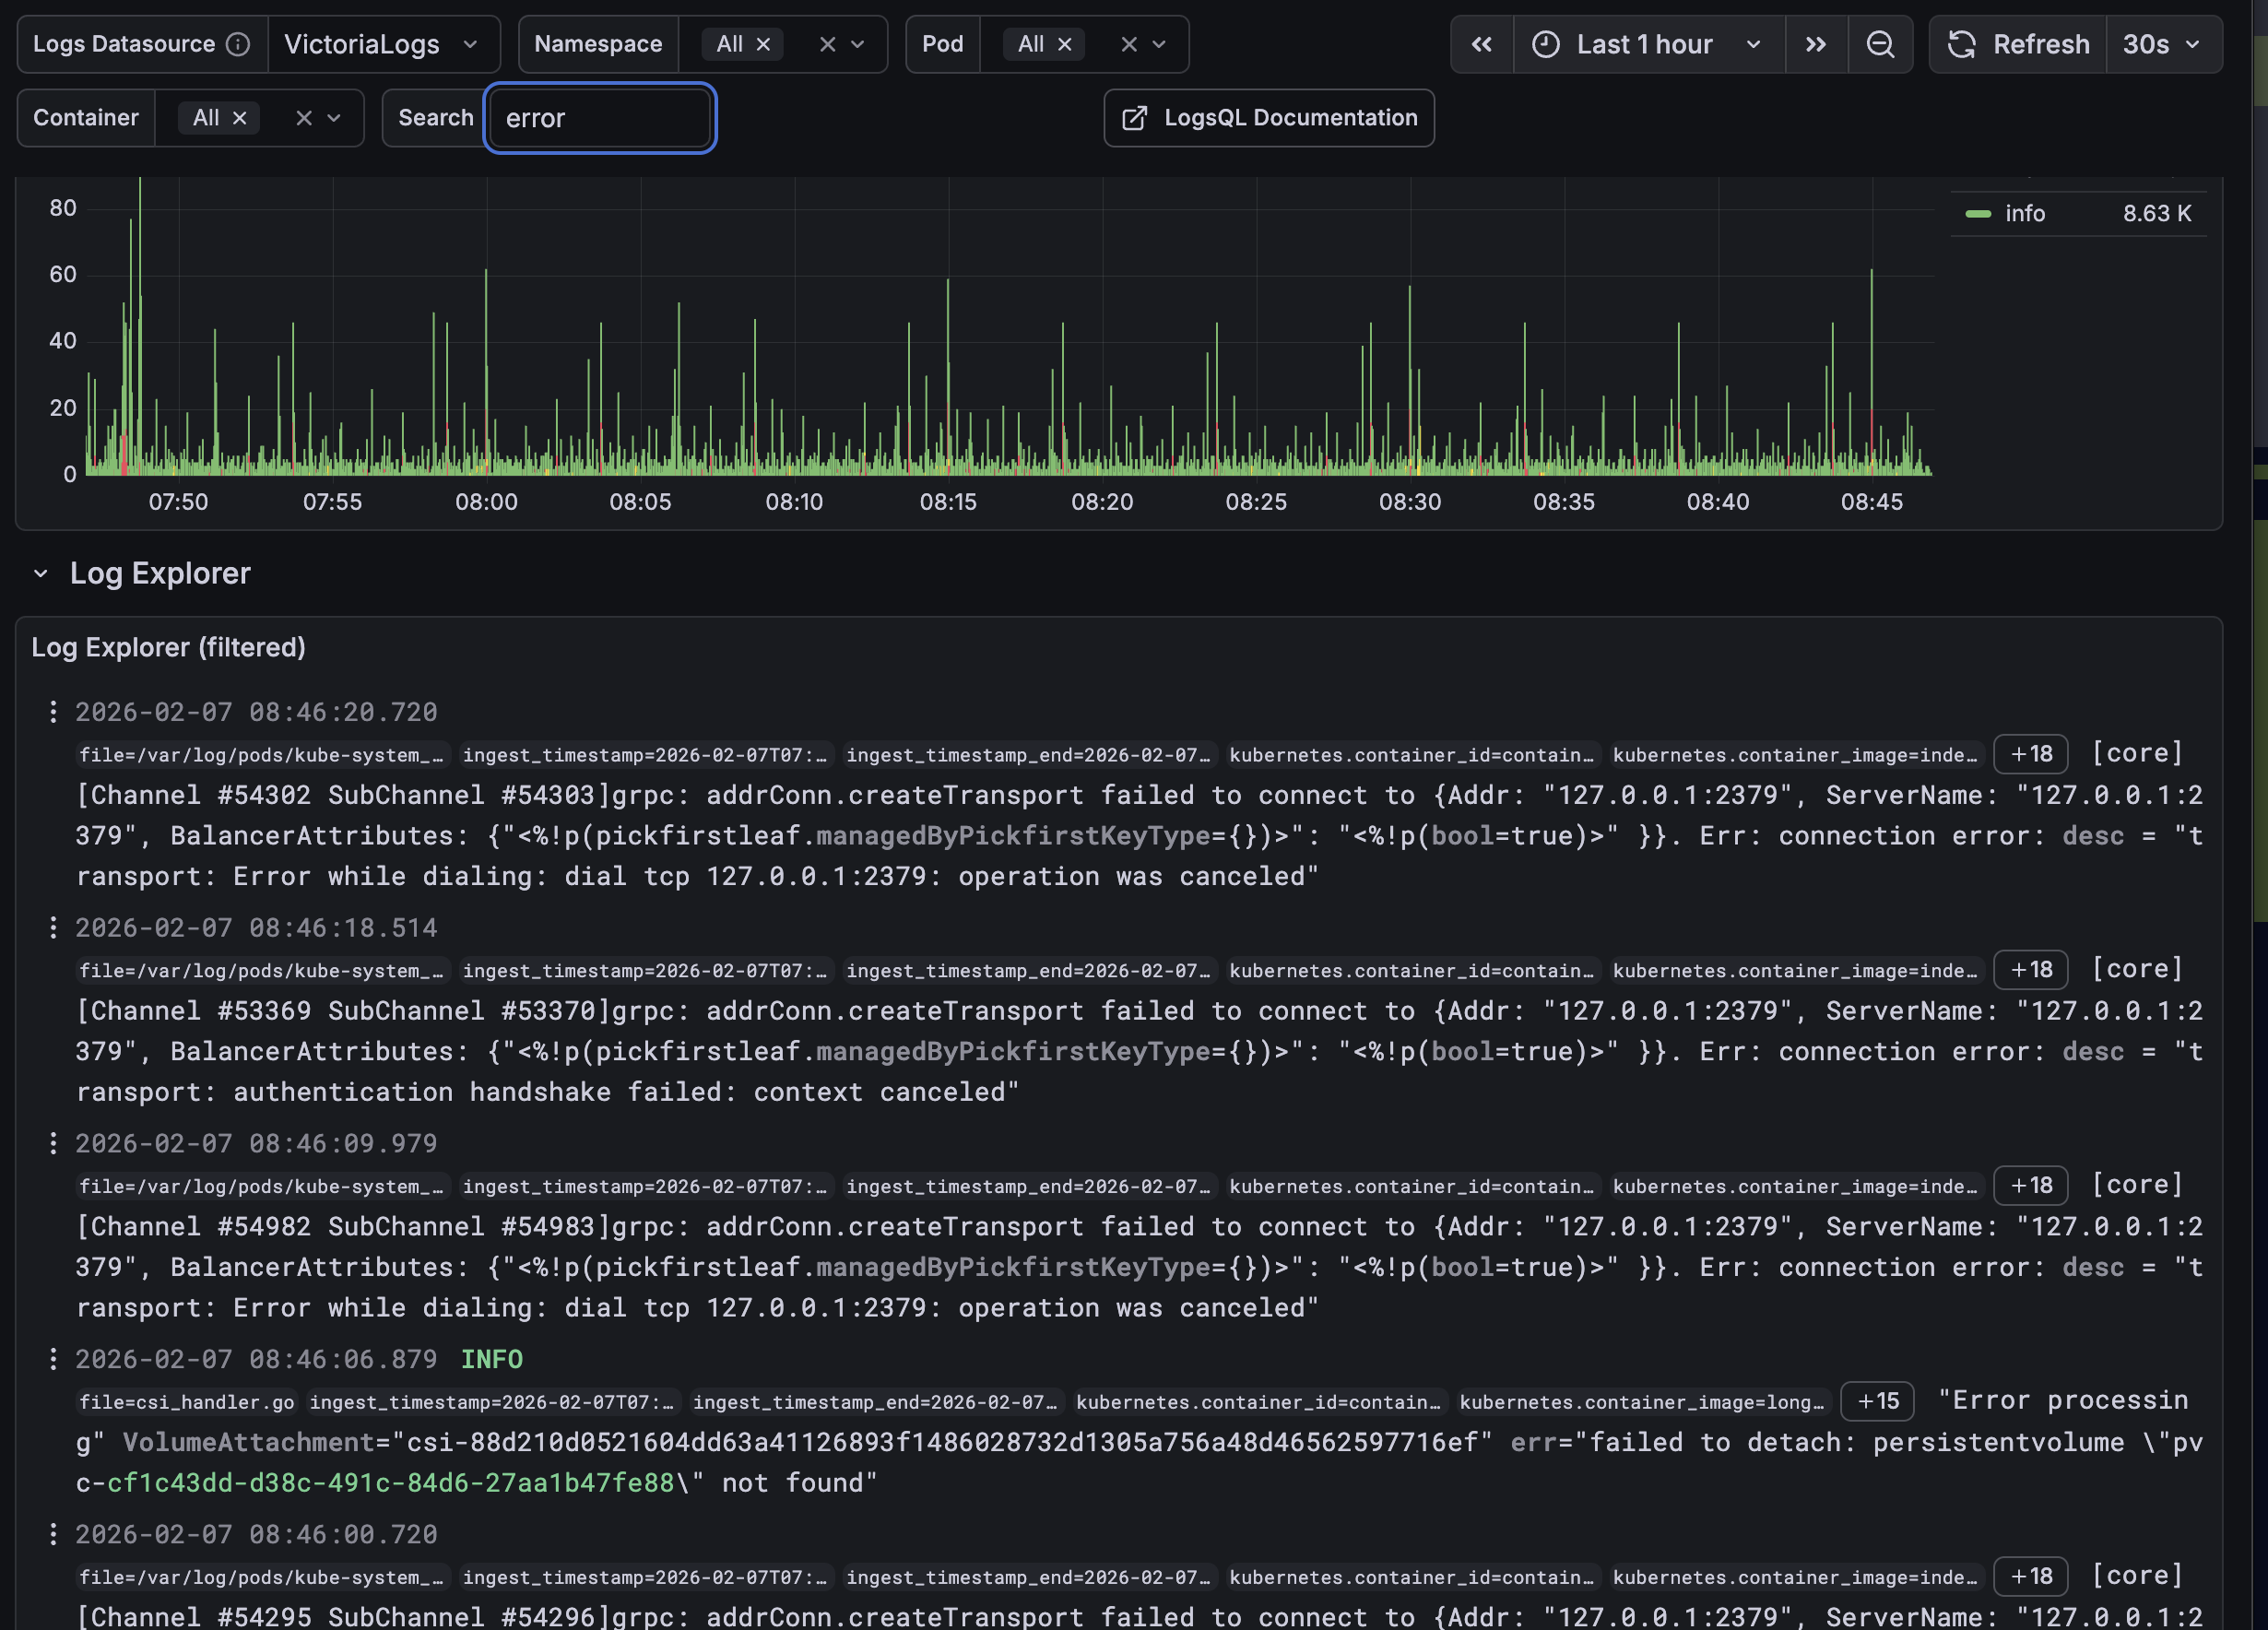
Task: Open the kebab menu on the first log row
Action: pyautogui.click(x=53, y=712)
